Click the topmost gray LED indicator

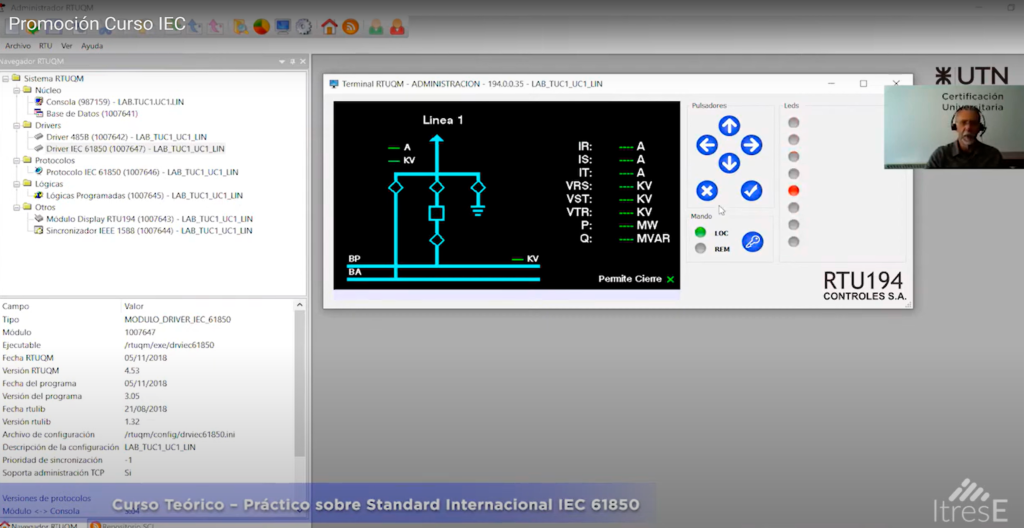coord(793,122)
